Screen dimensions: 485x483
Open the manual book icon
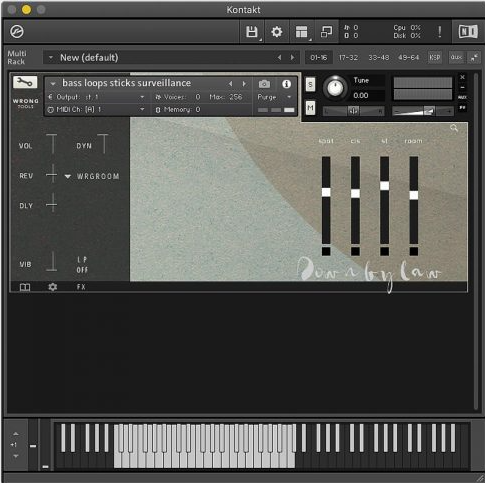[x=25, y=287]
